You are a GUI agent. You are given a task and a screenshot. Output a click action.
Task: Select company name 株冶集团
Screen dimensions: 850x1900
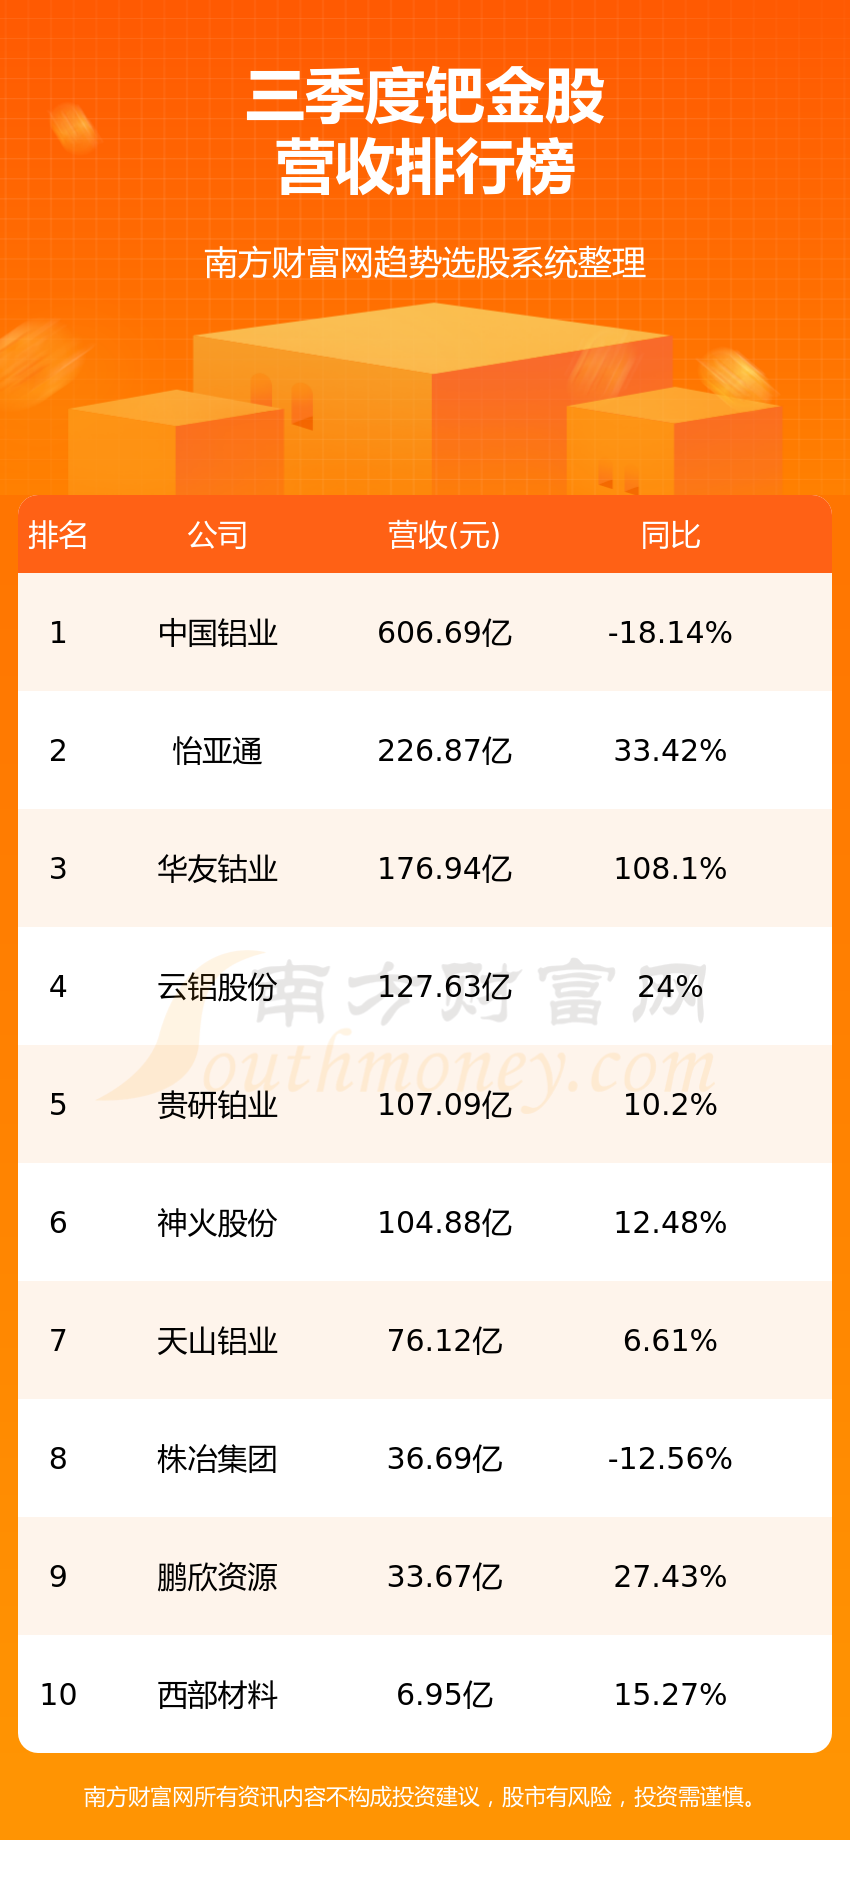tap(217, 1459)
